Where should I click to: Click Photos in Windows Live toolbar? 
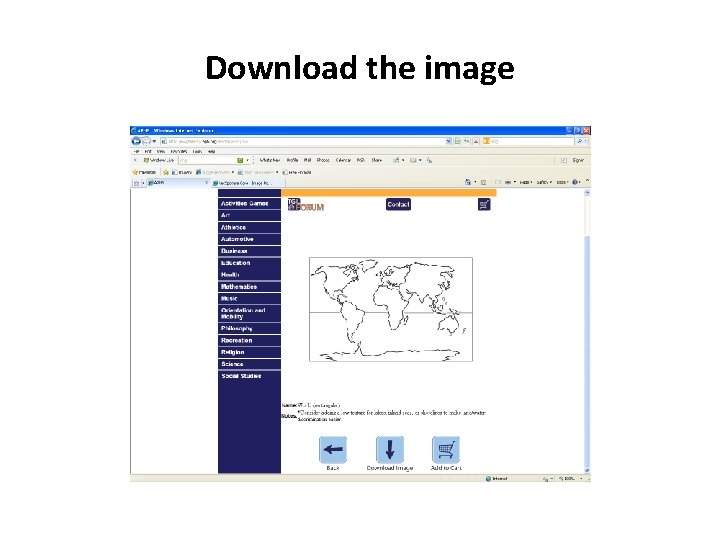coord(323,160)
